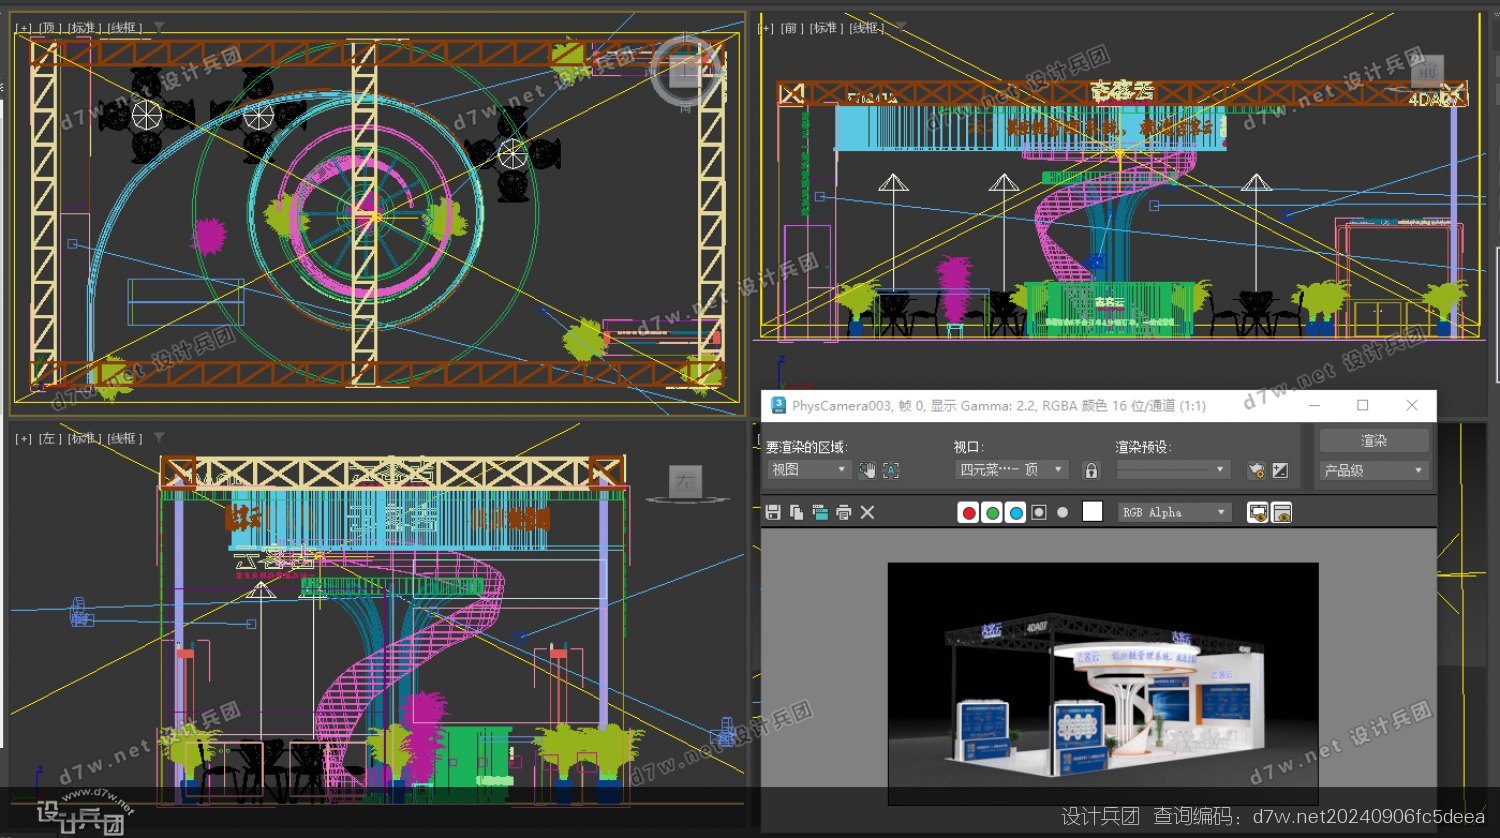Click the 渲染 render button

tap(1374, 441)
